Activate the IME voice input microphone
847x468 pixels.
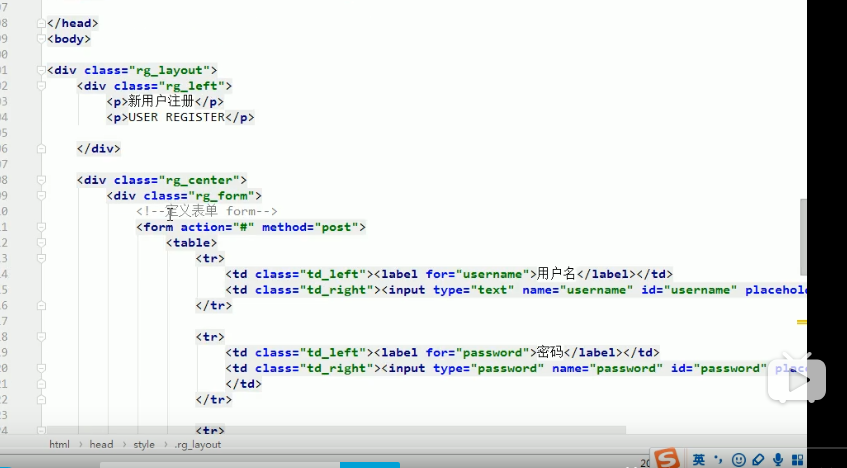(x=778, y=460)
